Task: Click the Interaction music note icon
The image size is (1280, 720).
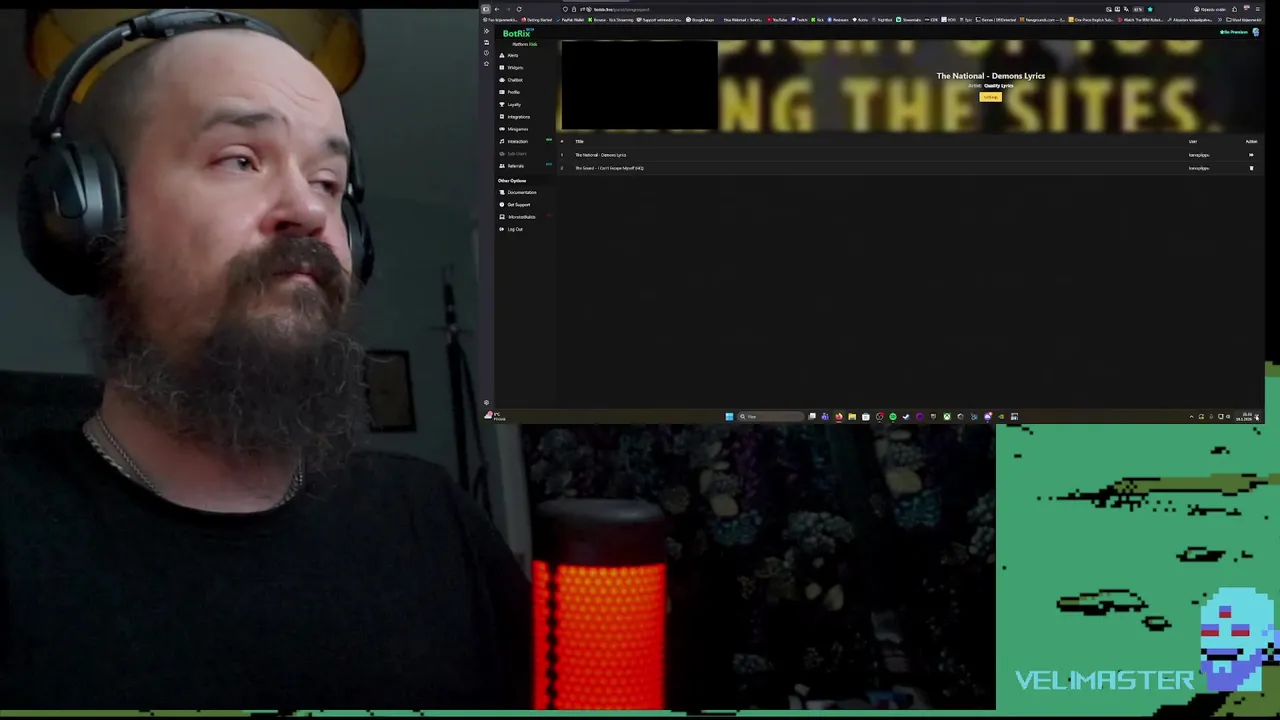Action: (x=501, y=141)
